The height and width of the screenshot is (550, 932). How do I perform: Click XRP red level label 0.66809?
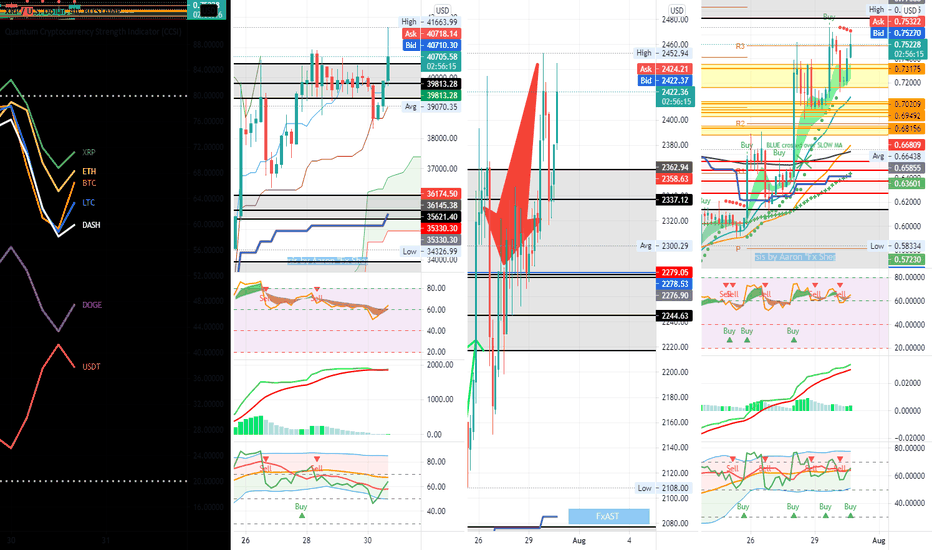tap(907, 145)
